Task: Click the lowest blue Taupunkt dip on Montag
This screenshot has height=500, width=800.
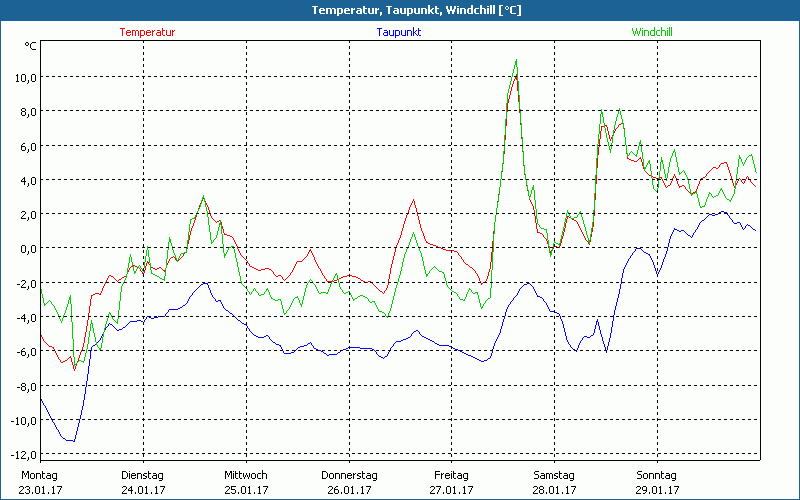Action: pos(70,440)
